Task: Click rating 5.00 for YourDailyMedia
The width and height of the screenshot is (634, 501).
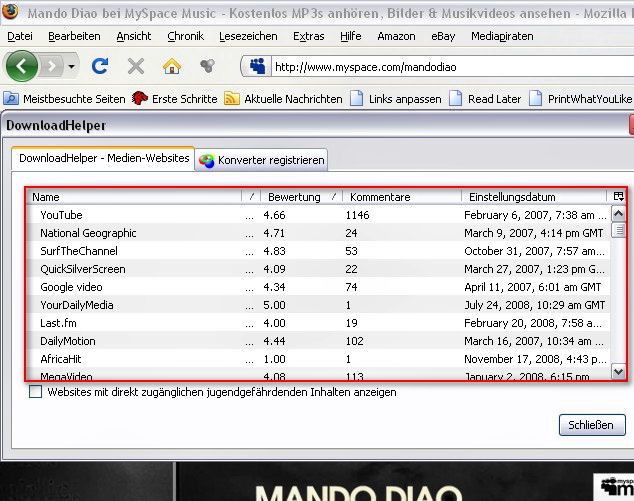Action: click(274, 305)
